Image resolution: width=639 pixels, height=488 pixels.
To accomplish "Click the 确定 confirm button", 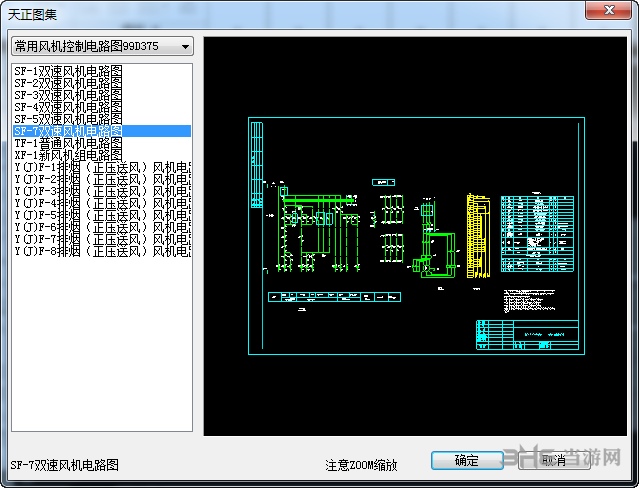I will (x=467, y=460).
